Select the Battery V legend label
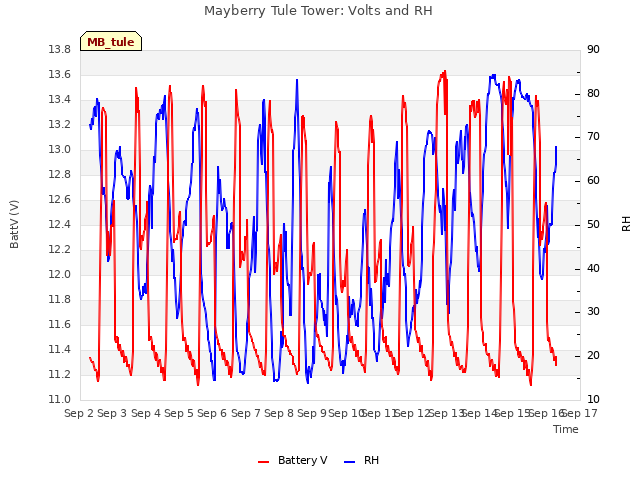This screenshot has width=640, height=480. point(302,460)
